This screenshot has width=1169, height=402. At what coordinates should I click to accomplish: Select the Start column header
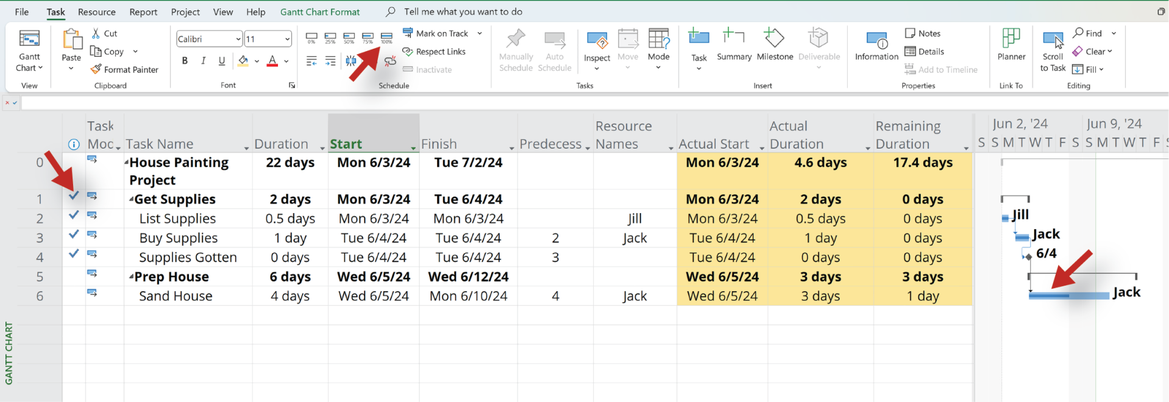click(x=374, y=134)
